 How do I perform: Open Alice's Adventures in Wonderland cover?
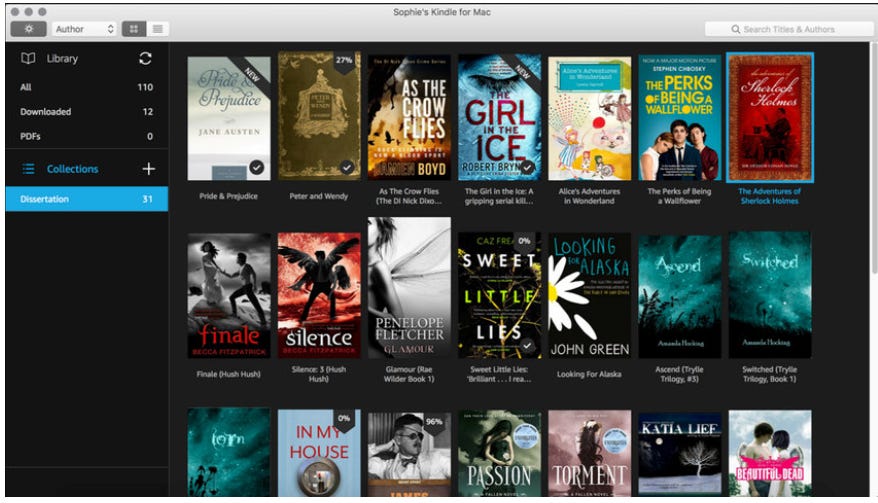[x=590, y=118]
